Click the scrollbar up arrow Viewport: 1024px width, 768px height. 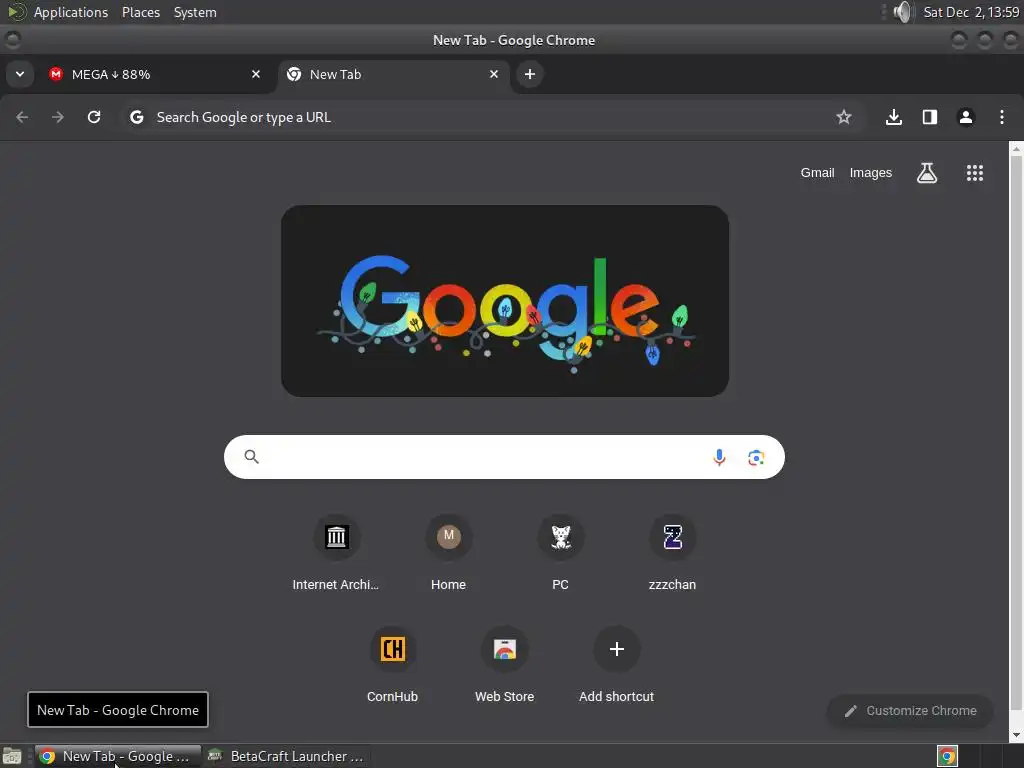click(1016, 148)
